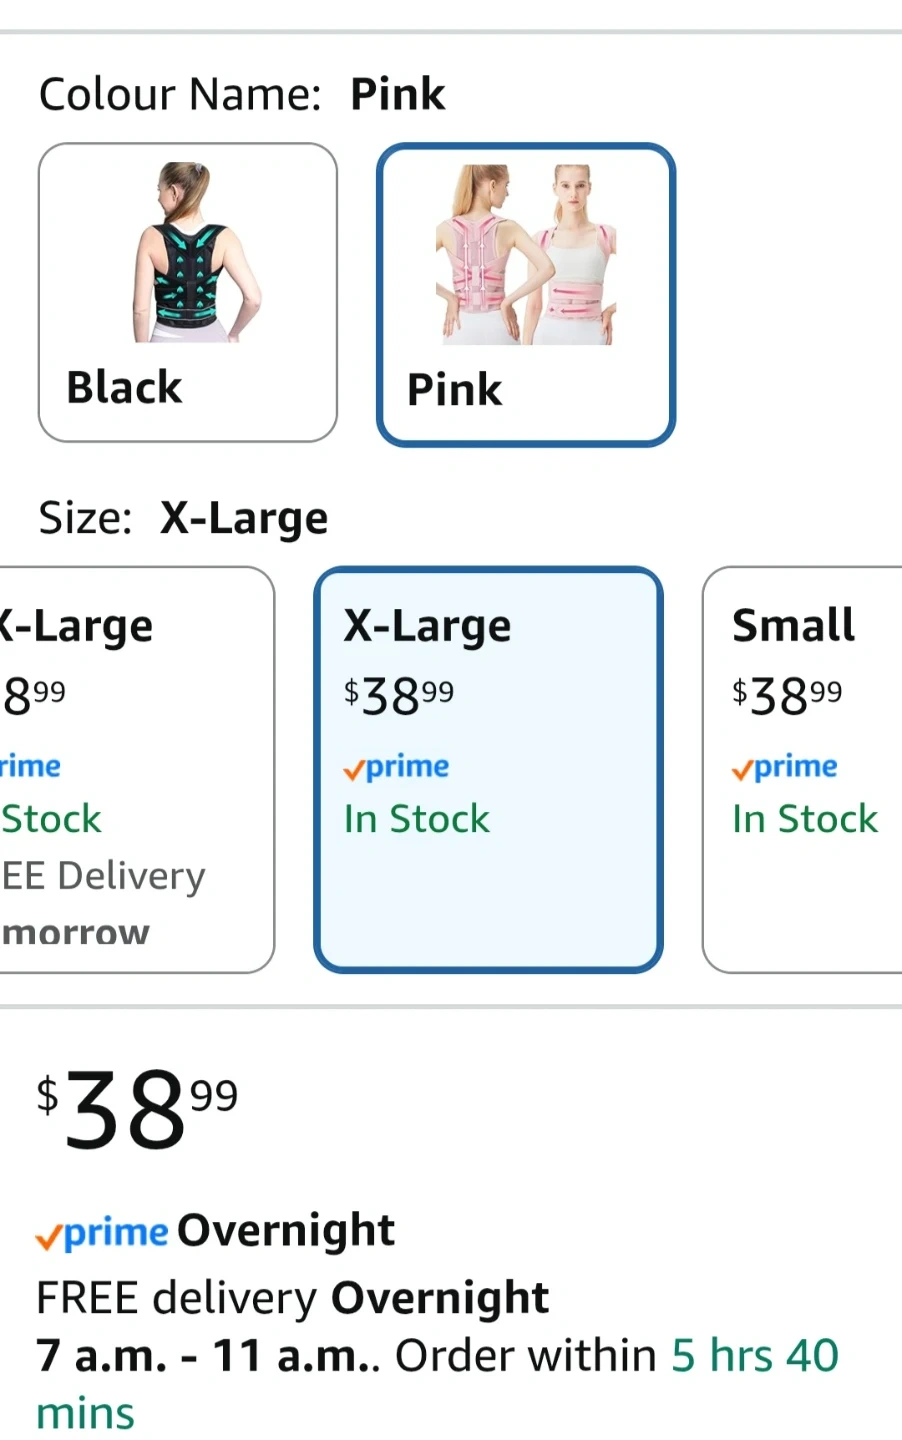Viewport: 902px width, 1440px height.
Task: Click the Pink colour product image
Action: [525, 255]
